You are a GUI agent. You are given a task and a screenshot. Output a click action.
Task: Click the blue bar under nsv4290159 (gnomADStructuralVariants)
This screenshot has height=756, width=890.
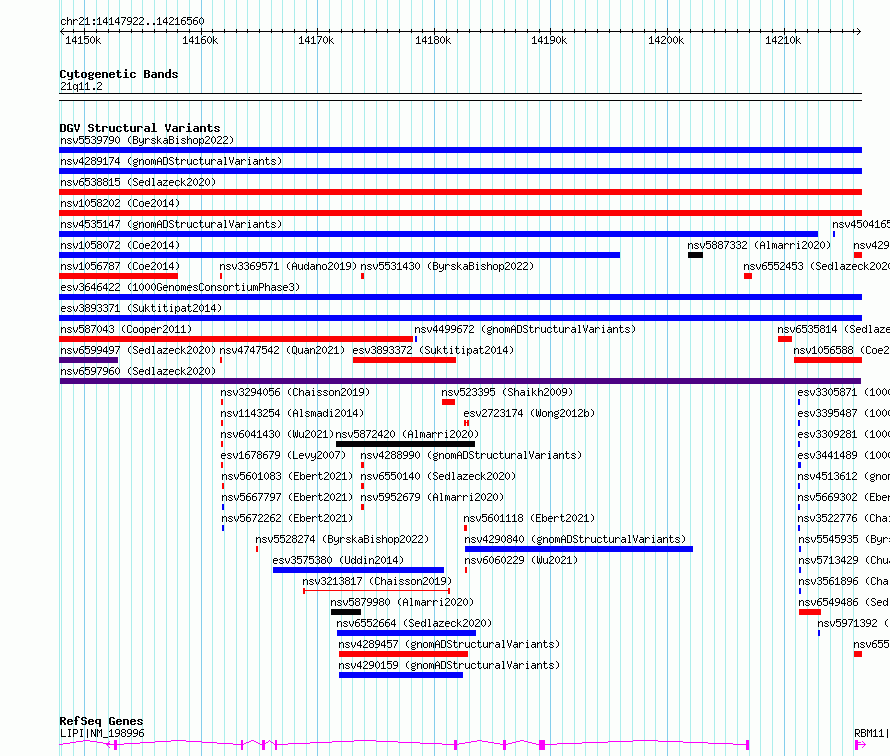coord(401,675)
